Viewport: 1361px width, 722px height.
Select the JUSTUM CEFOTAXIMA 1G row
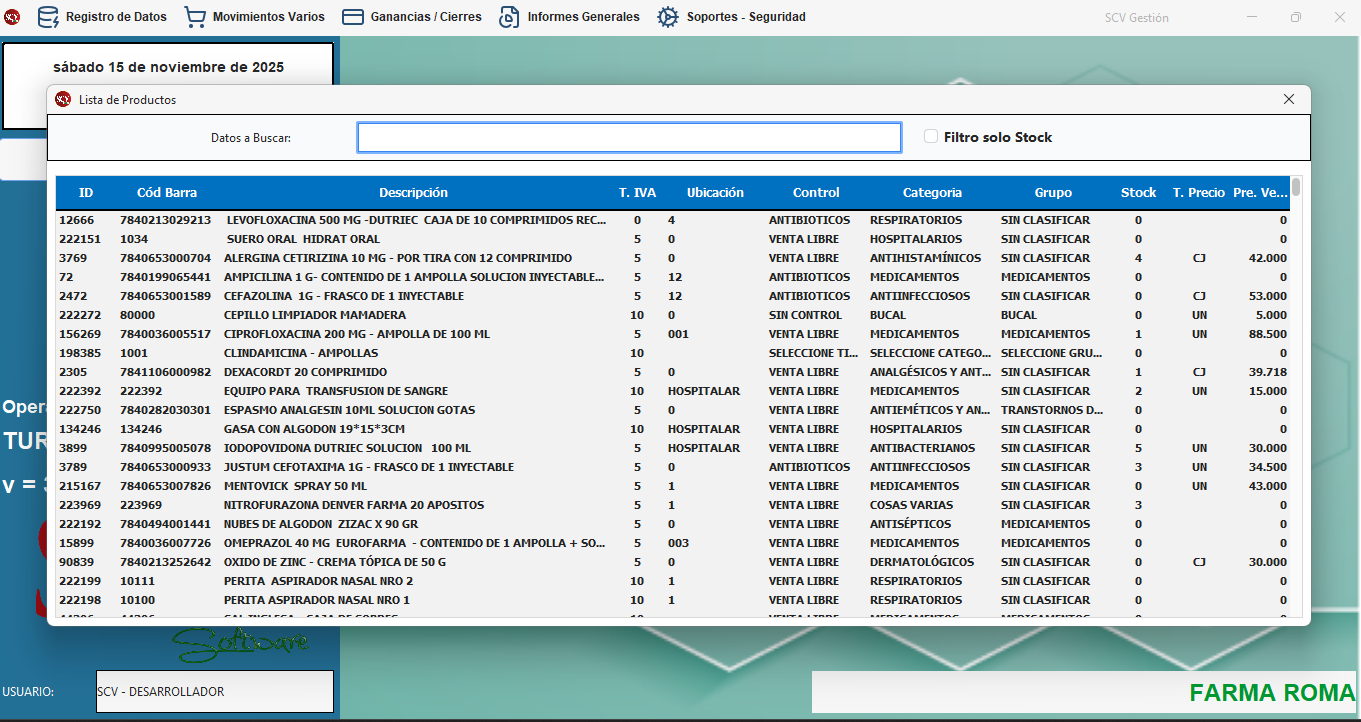click(x=672, y=467)
